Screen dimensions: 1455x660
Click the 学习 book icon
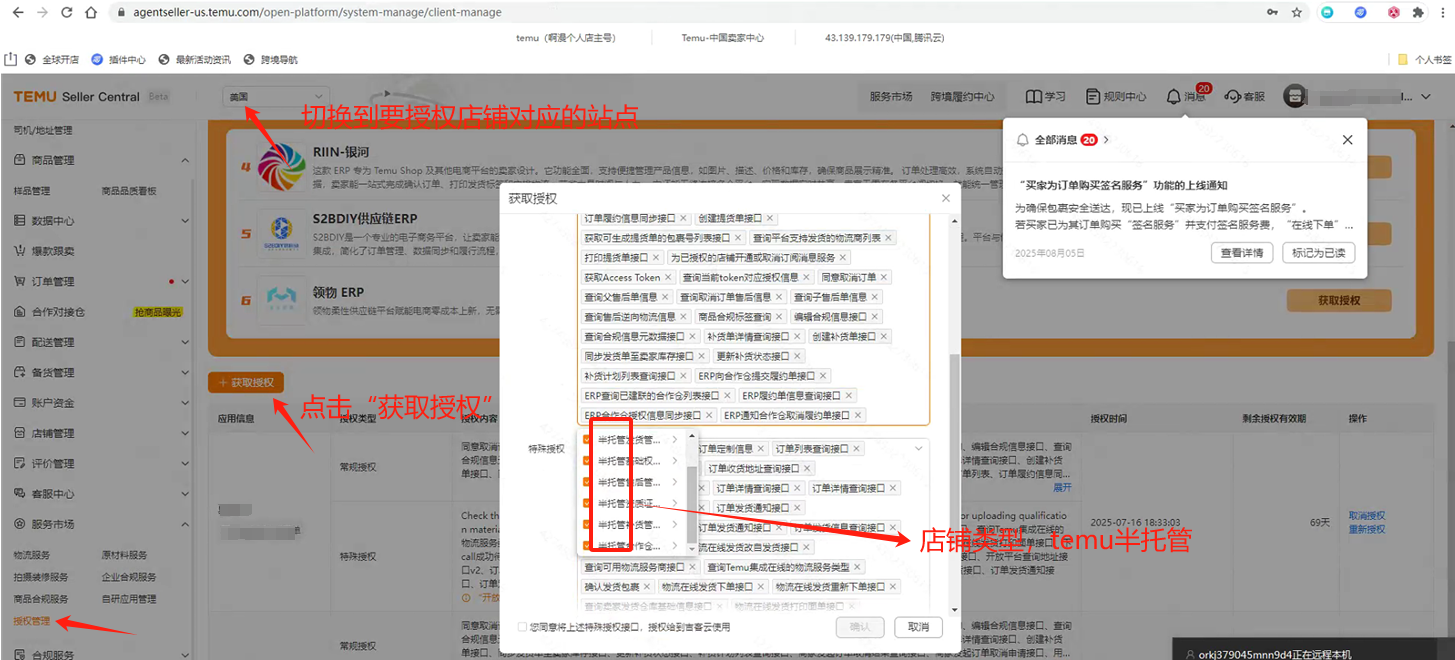coord(1033,97)
